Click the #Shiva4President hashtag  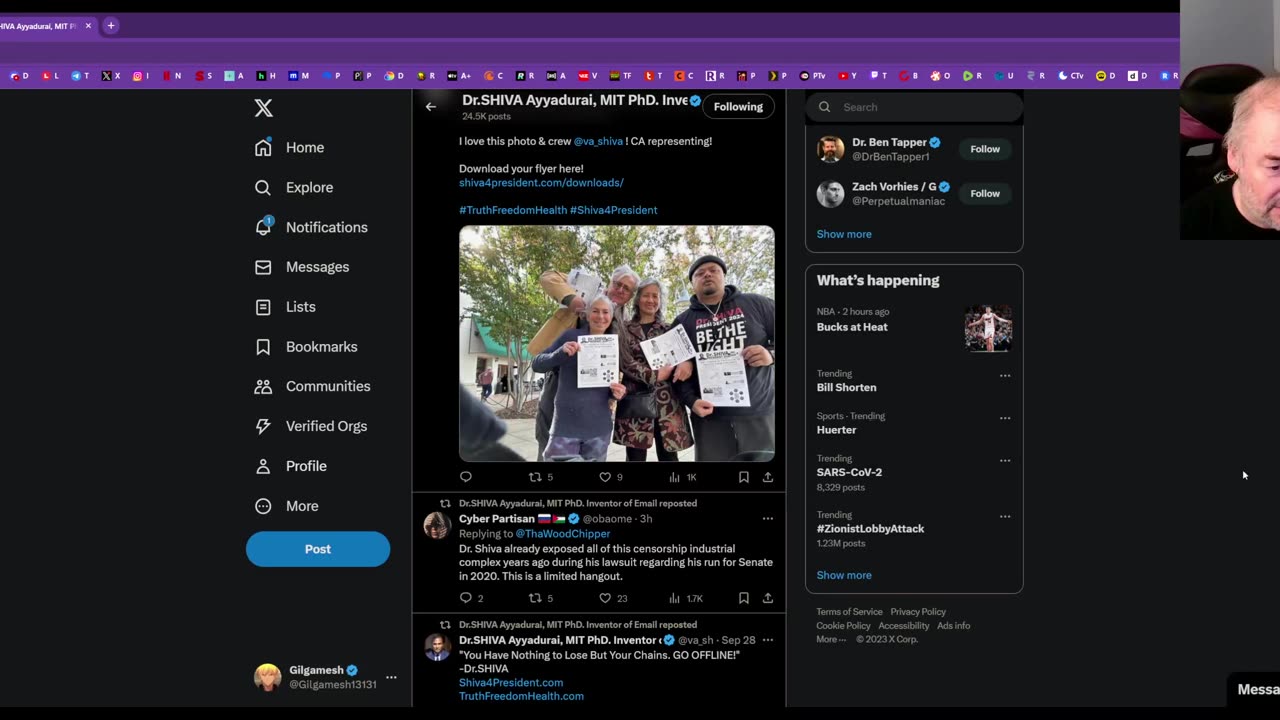(614, 210)
